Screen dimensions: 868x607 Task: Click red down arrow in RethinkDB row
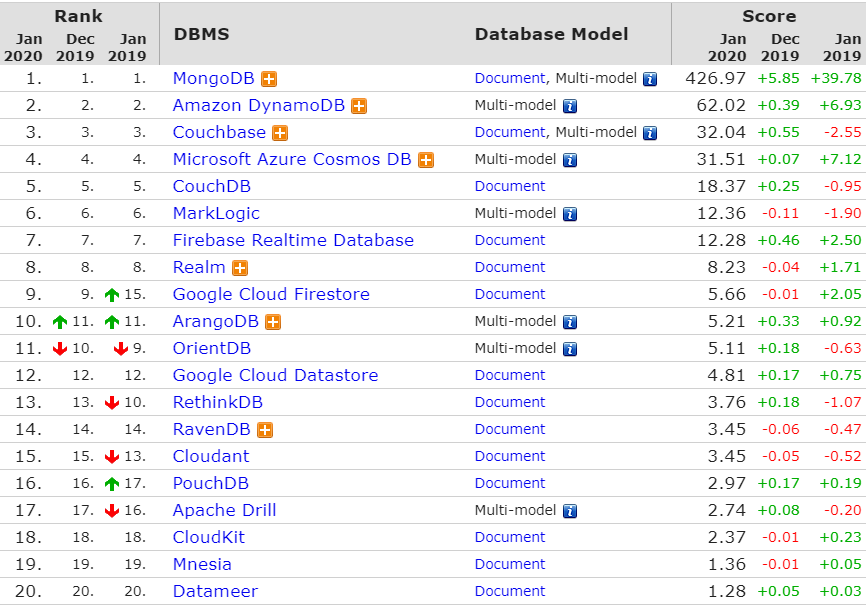point(112,403)
